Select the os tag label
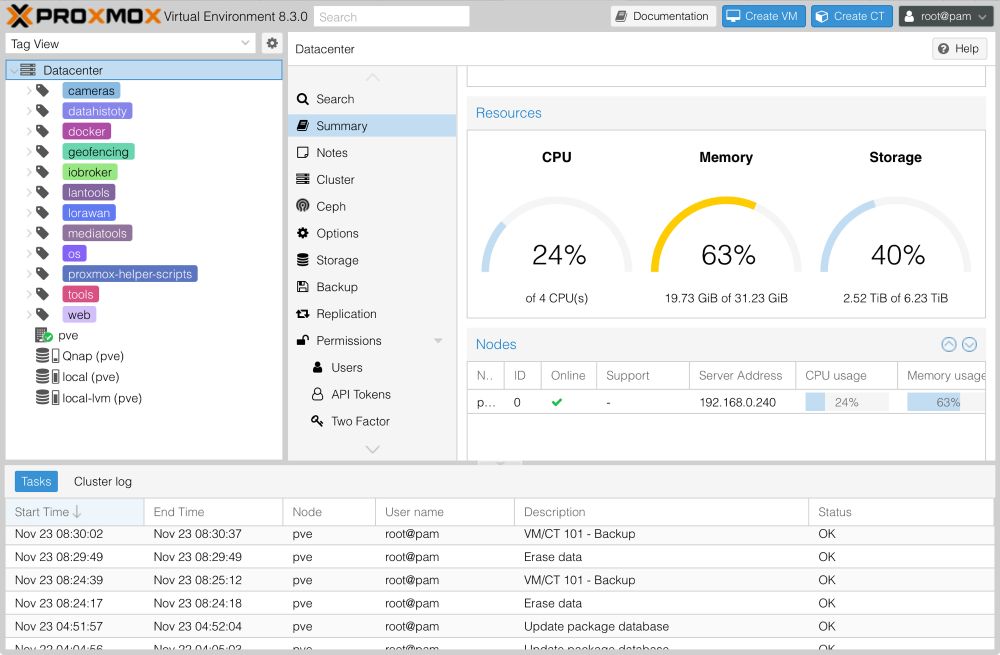This screenshot has height=655, width=1000. [x=74, y=254]
